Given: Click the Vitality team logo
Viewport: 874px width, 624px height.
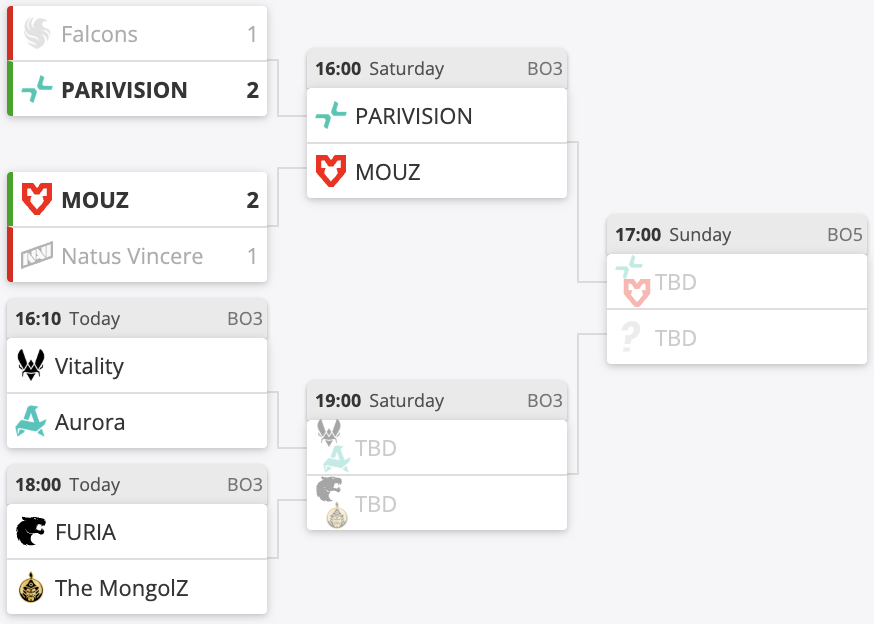Looking at the screenshot, I should (x=31, y=366).
